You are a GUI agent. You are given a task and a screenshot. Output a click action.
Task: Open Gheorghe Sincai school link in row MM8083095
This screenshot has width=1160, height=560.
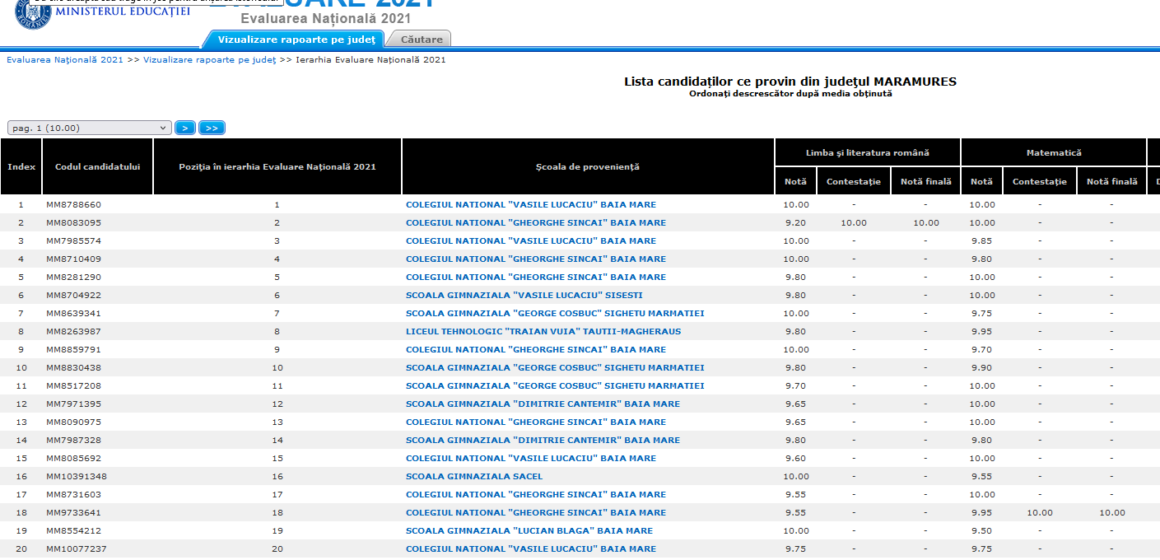pyautogui.click(x=536, y=223)
